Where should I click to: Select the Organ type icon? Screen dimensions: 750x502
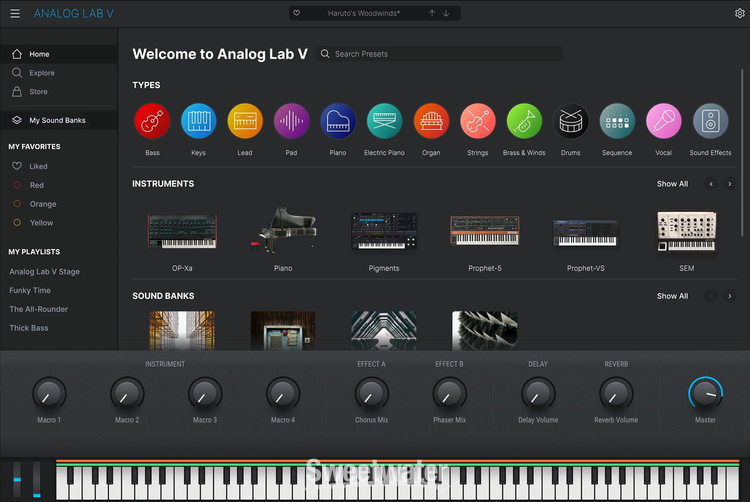coord(431,121)
